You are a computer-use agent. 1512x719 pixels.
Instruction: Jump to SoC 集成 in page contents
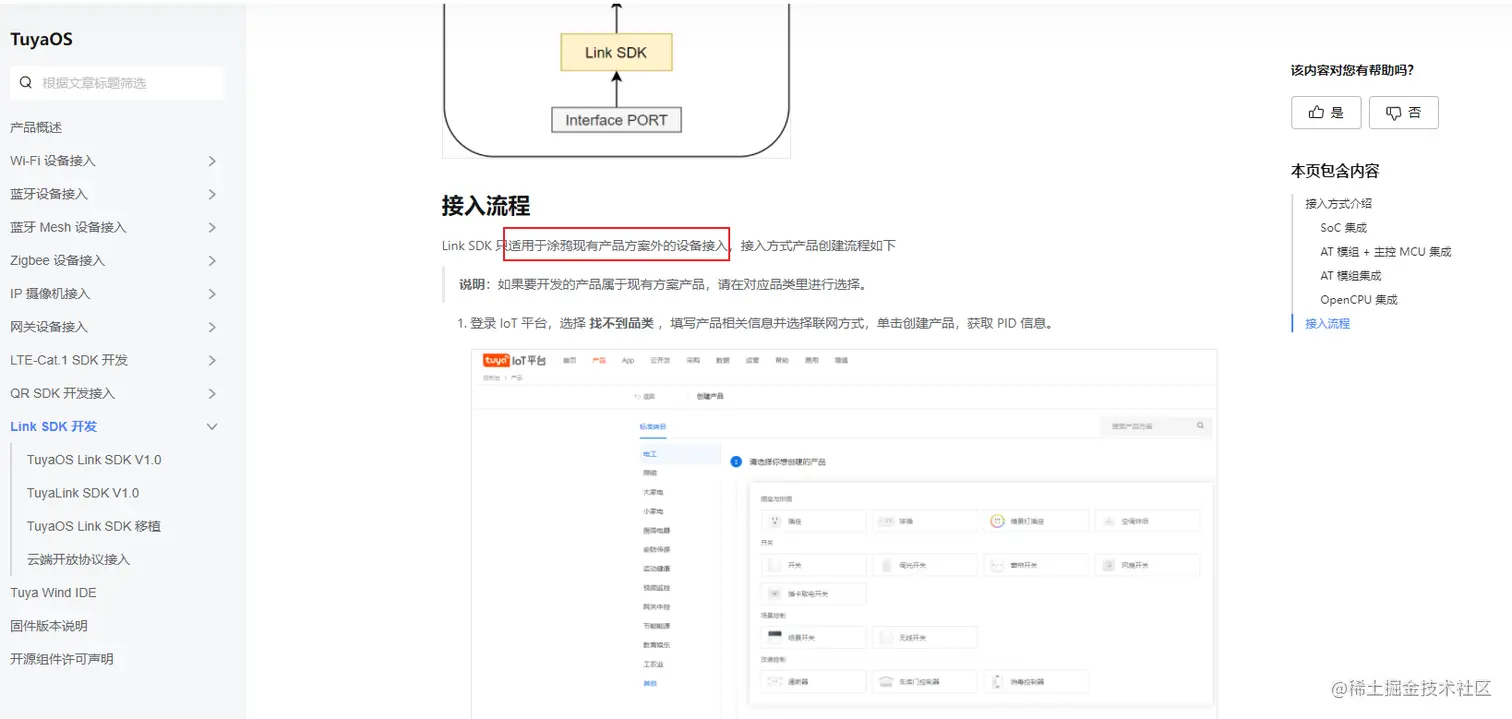pos(1343,227)
